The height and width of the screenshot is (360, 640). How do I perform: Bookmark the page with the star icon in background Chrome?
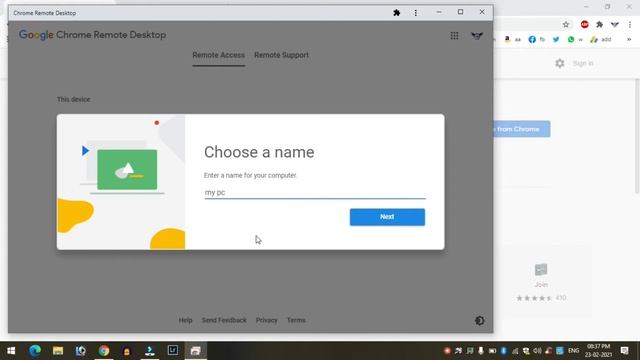pos(566,24)
